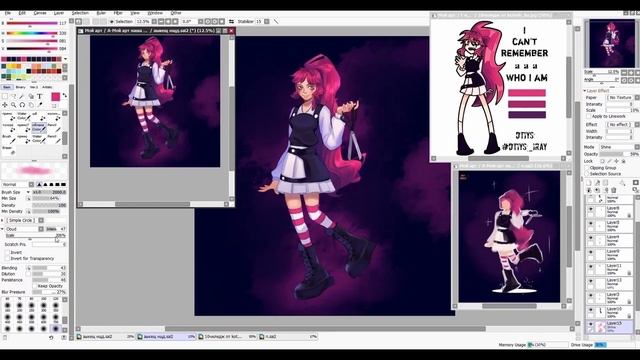Open the Layer menu
Screen dimensions: 640x360
click(x=59, y=13)
